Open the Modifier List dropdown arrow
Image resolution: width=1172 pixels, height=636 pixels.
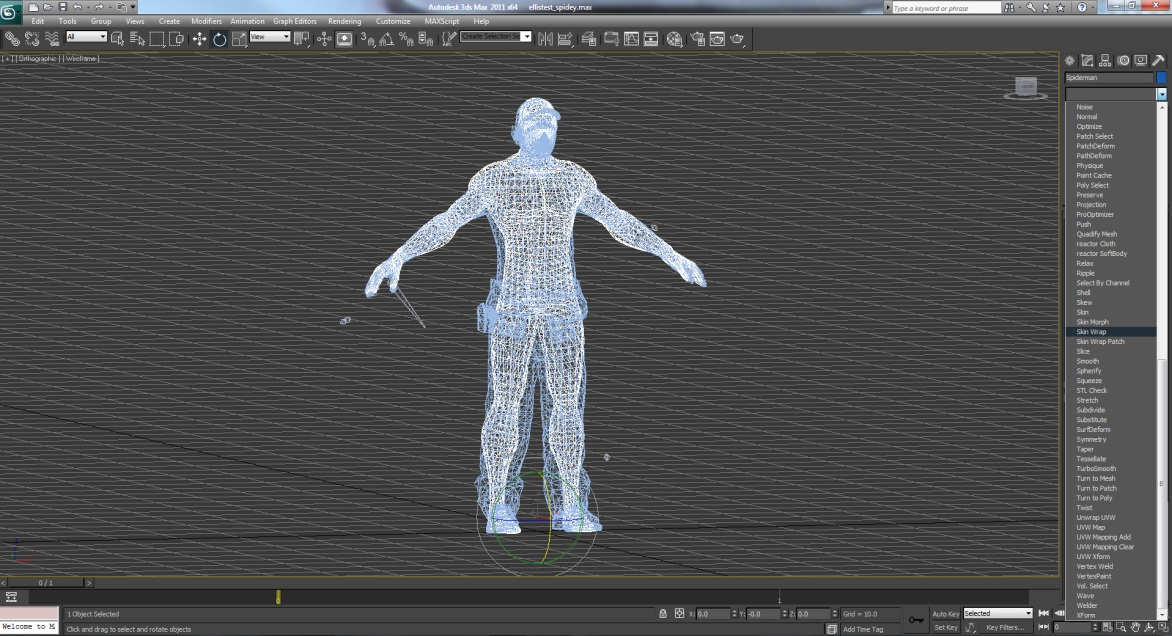[1161, 94]
